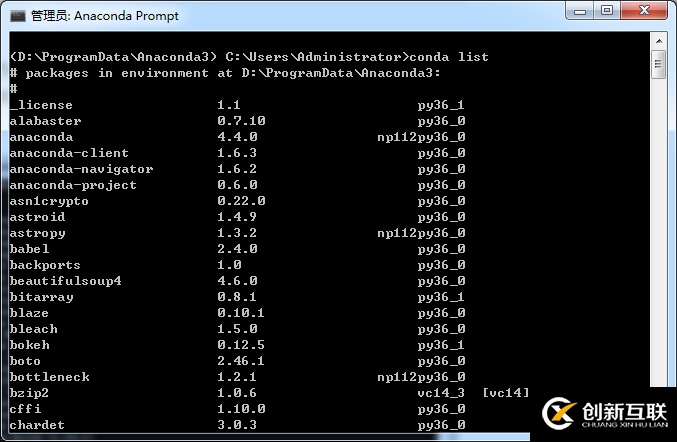Minimize the Anaconda Prompt window
This screenshot has width=677, height=442.
coord(580,11)
